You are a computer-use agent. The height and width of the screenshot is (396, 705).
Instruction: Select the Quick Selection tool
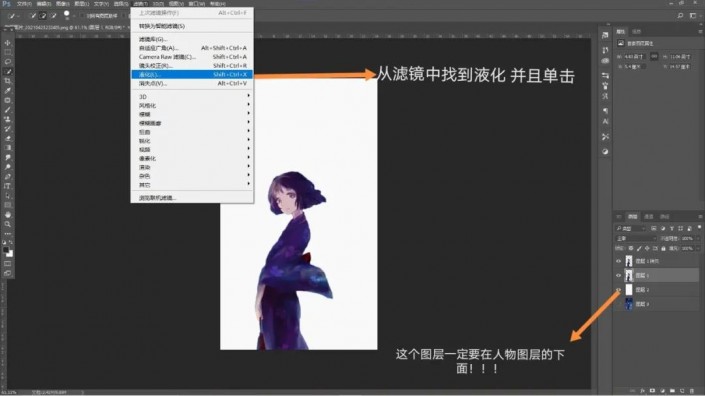point(8,71)
